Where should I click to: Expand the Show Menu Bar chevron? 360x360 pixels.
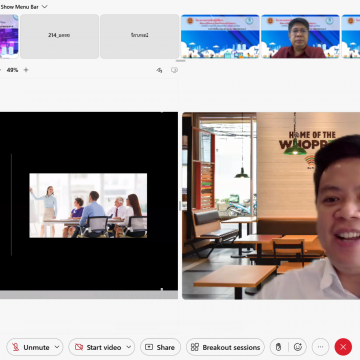pos(45,7)
